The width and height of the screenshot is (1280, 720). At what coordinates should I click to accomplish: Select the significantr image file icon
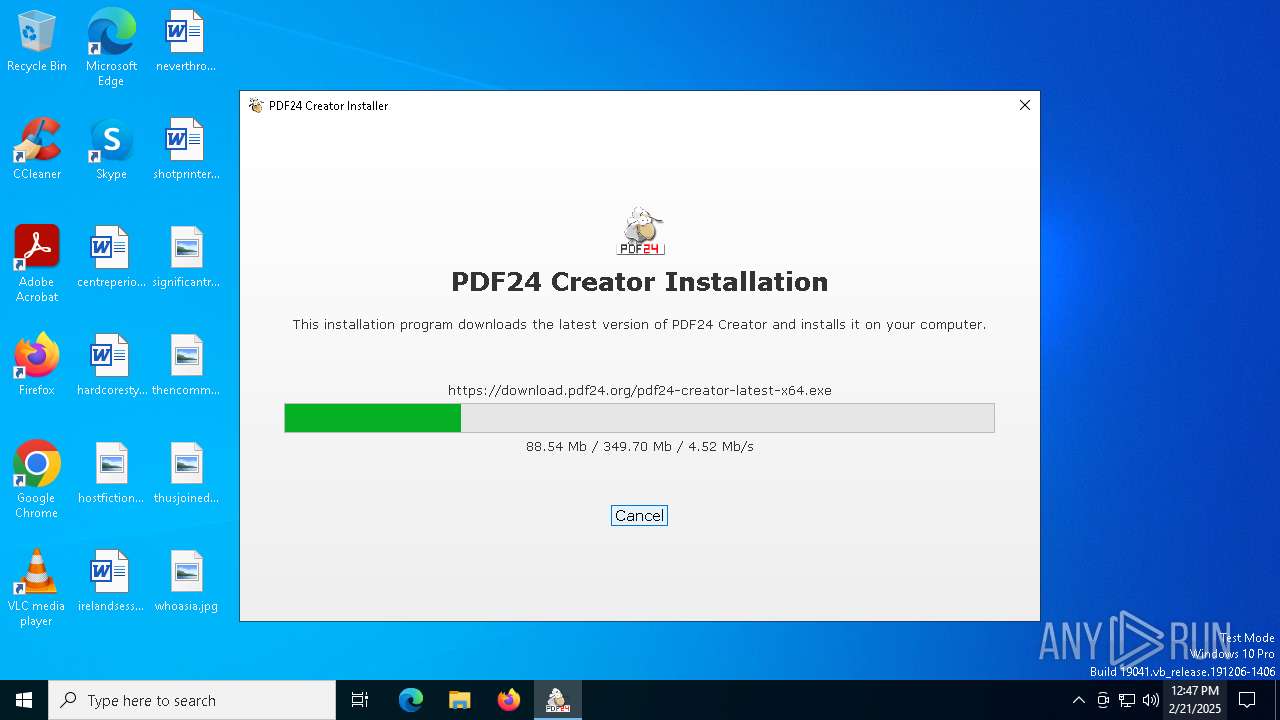coord(186,258)
